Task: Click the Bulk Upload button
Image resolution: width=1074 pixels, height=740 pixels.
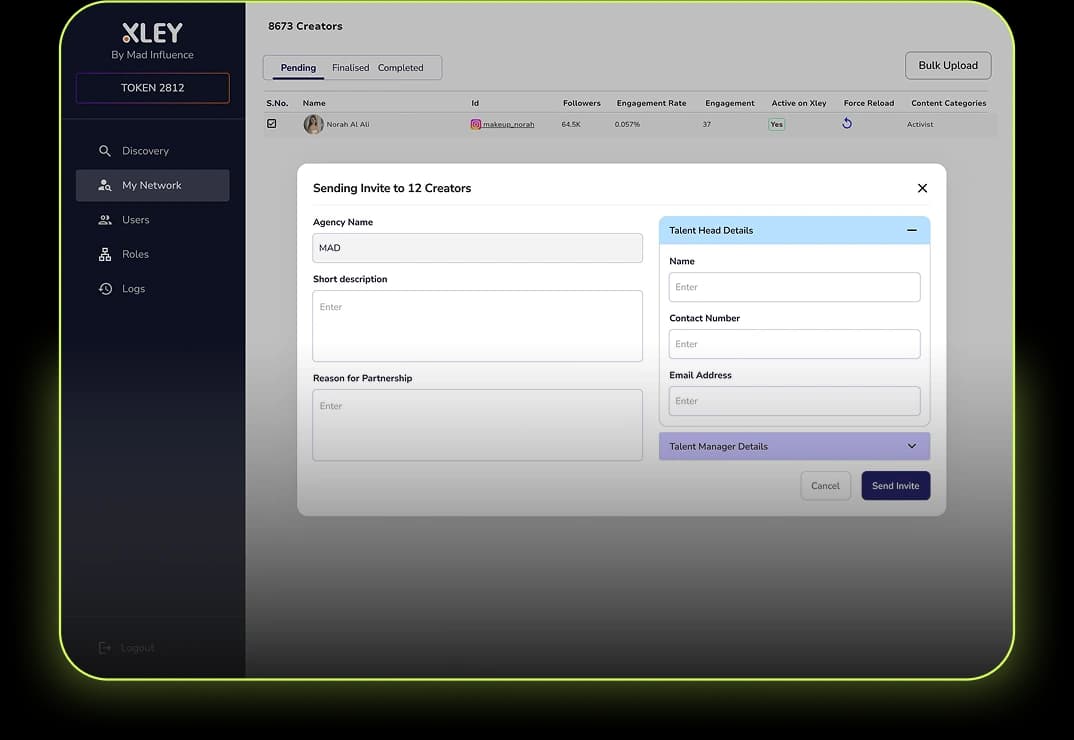Action: point(948,65)
